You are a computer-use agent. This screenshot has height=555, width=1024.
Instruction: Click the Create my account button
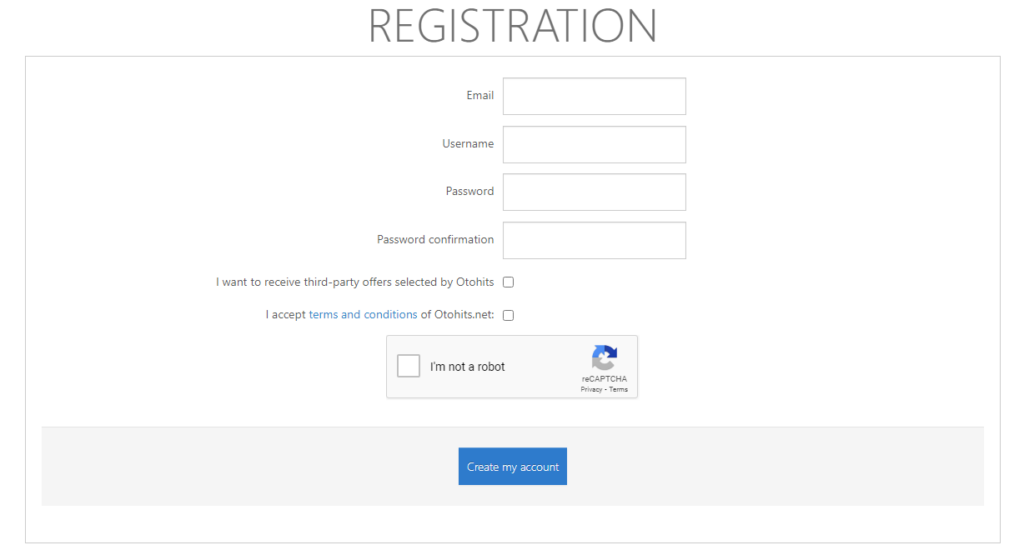tap(513, 466)
